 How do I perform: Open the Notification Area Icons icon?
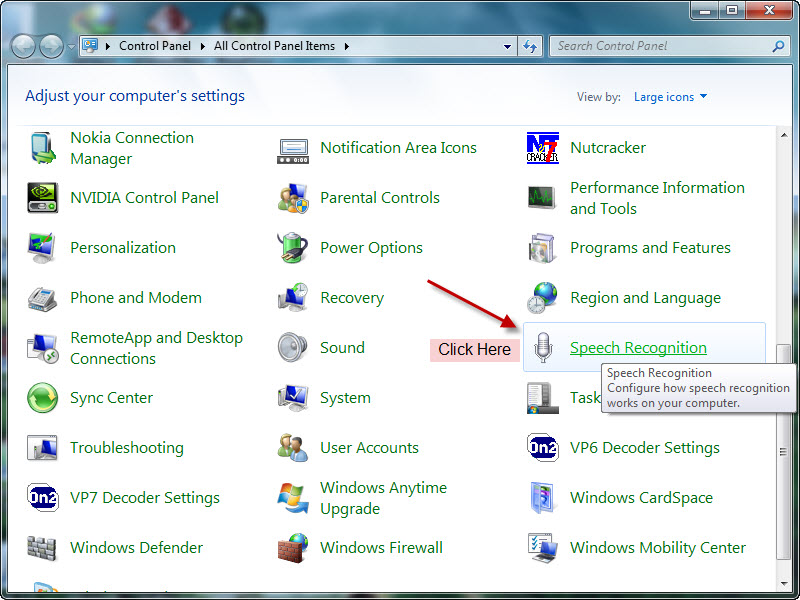pyautogui.click(x=292, y=151)
